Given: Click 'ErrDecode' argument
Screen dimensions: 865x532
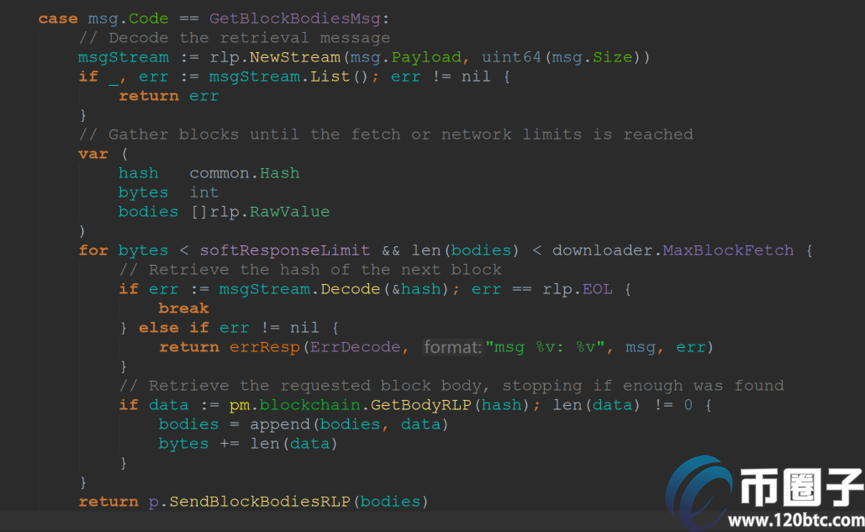Looking at the screenshot, I should pyautogui.click(x=355, y=347).
